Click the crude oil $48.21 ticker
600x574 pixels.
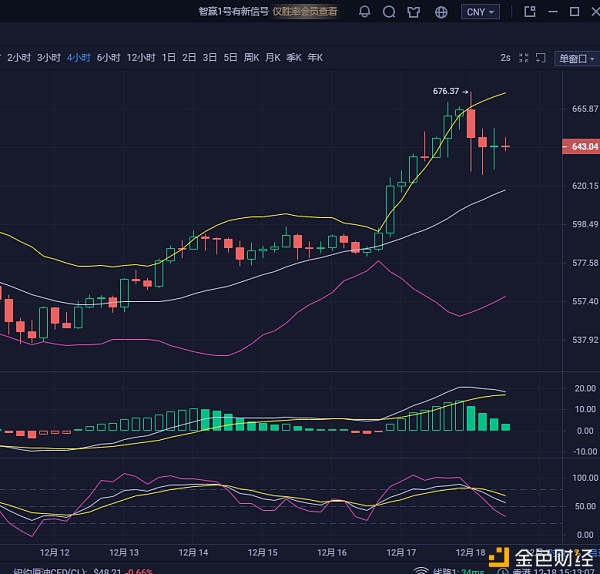83,571
